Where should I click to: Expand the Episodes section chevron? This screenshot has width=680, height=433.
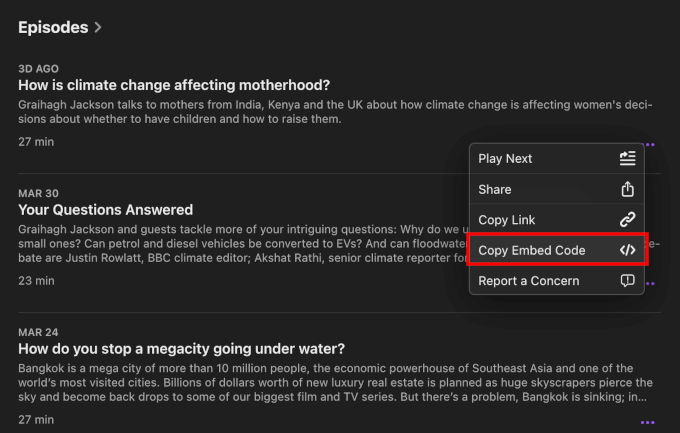pyautogui.click(x=97, y=28)
